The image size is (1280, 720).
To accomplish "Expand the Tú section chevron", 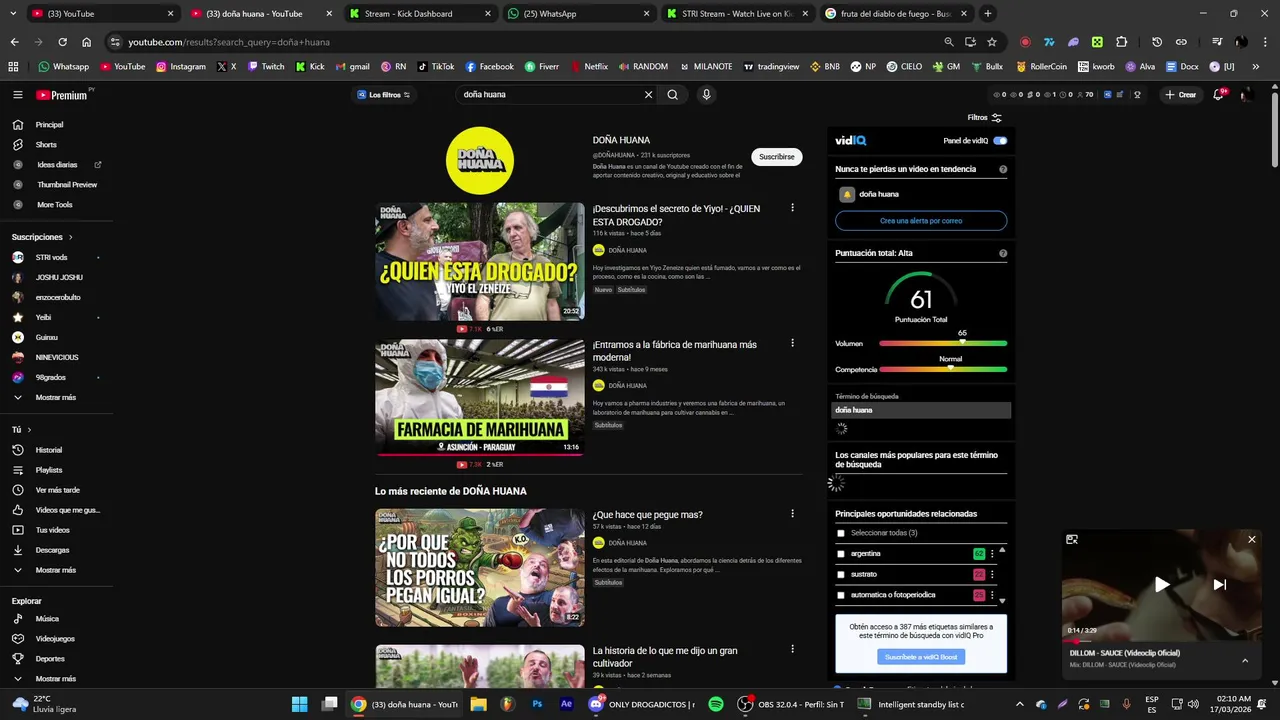I will click(x=28, y=430).
